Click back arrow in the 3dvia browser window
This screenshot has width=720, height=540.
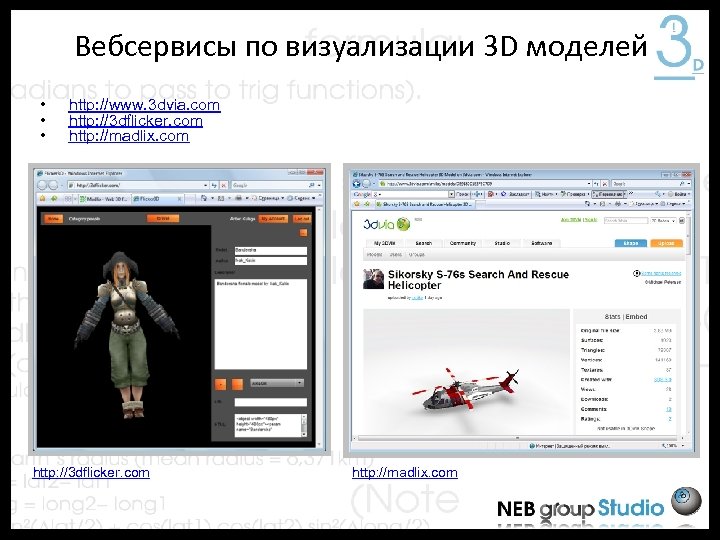click(x=356, y=183)
